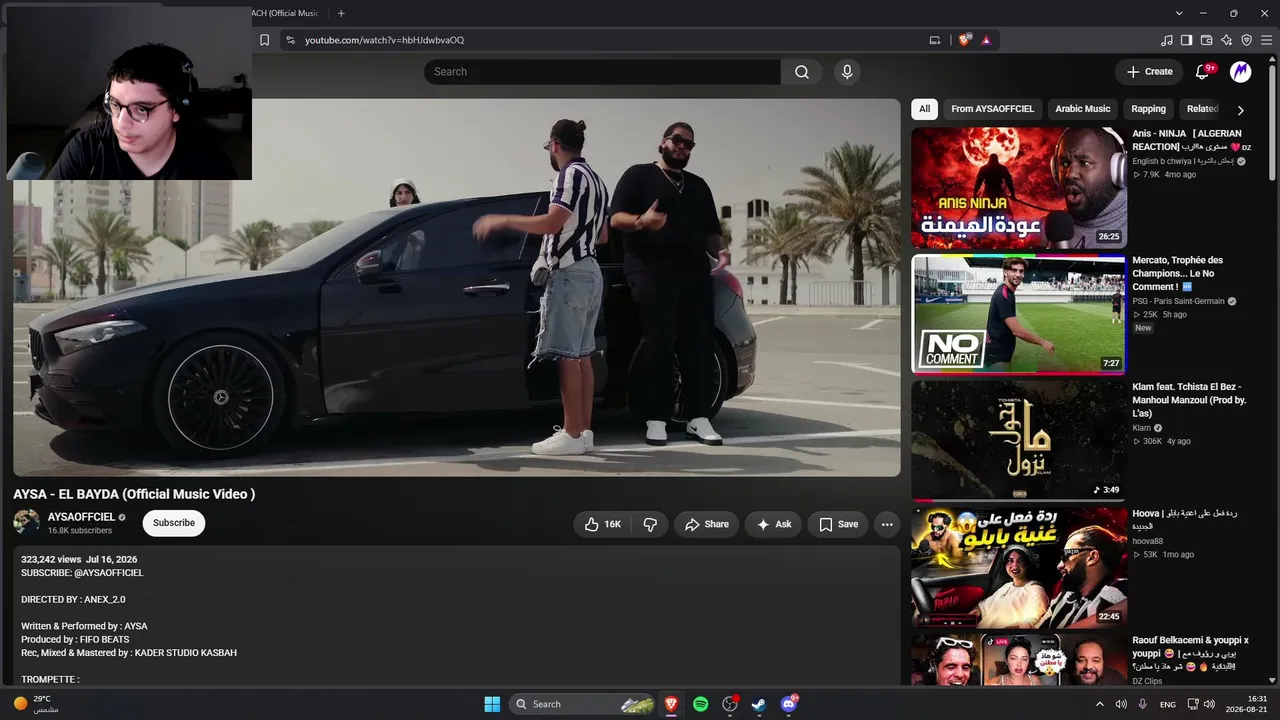Click the system tray microphone icon
The height and width of the screenshot is (720, 1280).
point(1142,704)
